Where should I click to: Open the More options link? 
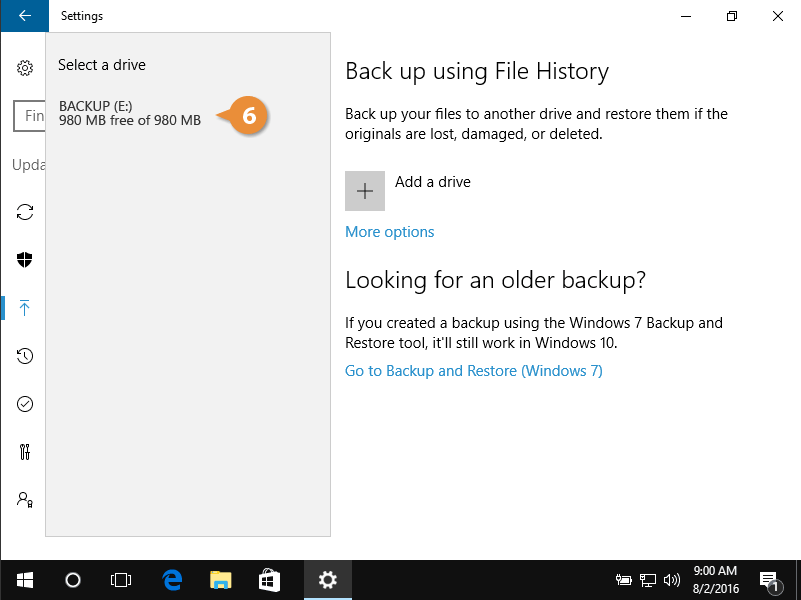[x=390, y=232]
